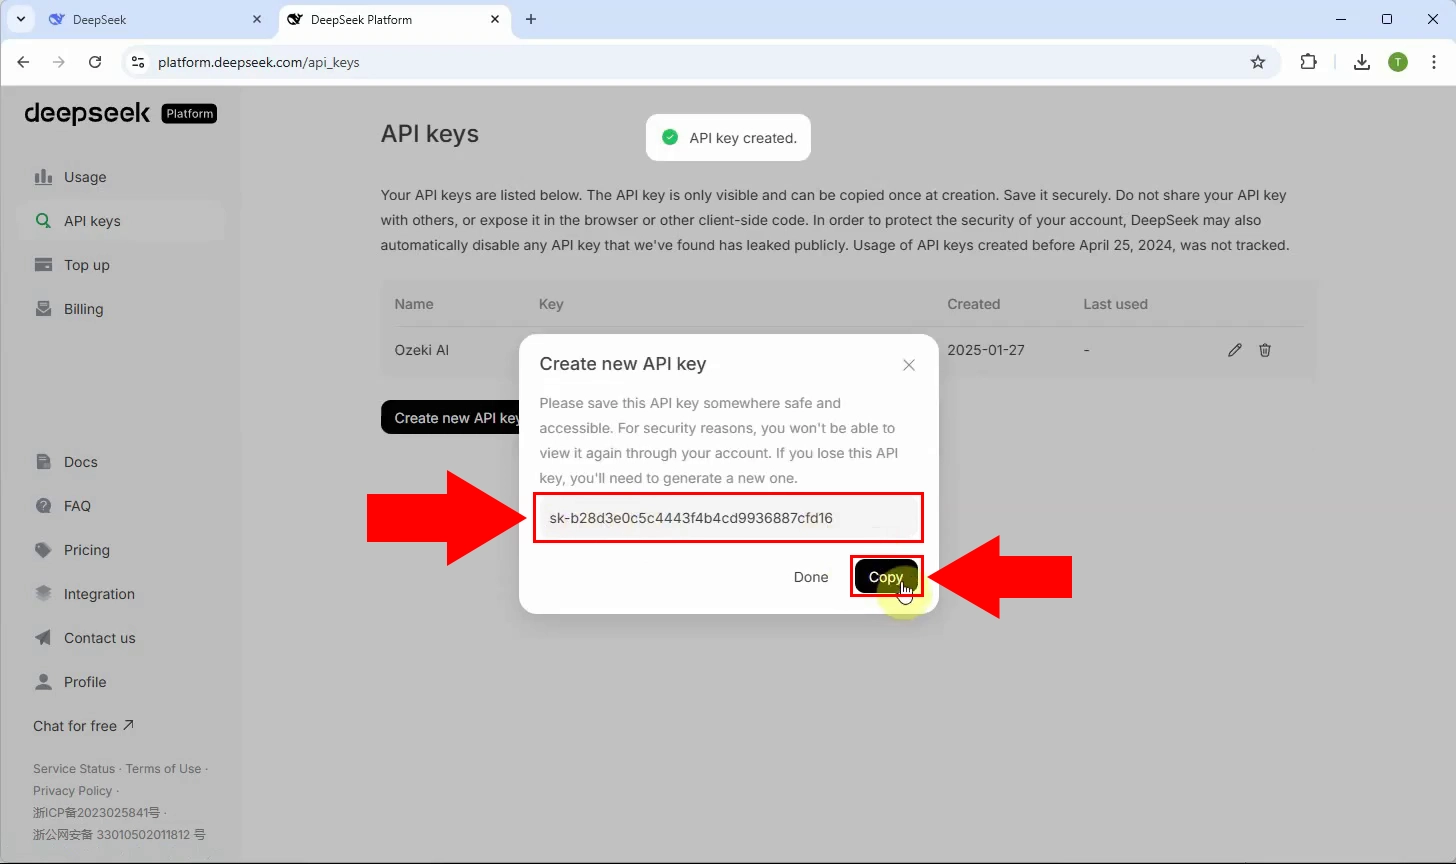This screenshot has height=864, width=1456.
Task: Select the generated API key field
Action: [728, 518]
